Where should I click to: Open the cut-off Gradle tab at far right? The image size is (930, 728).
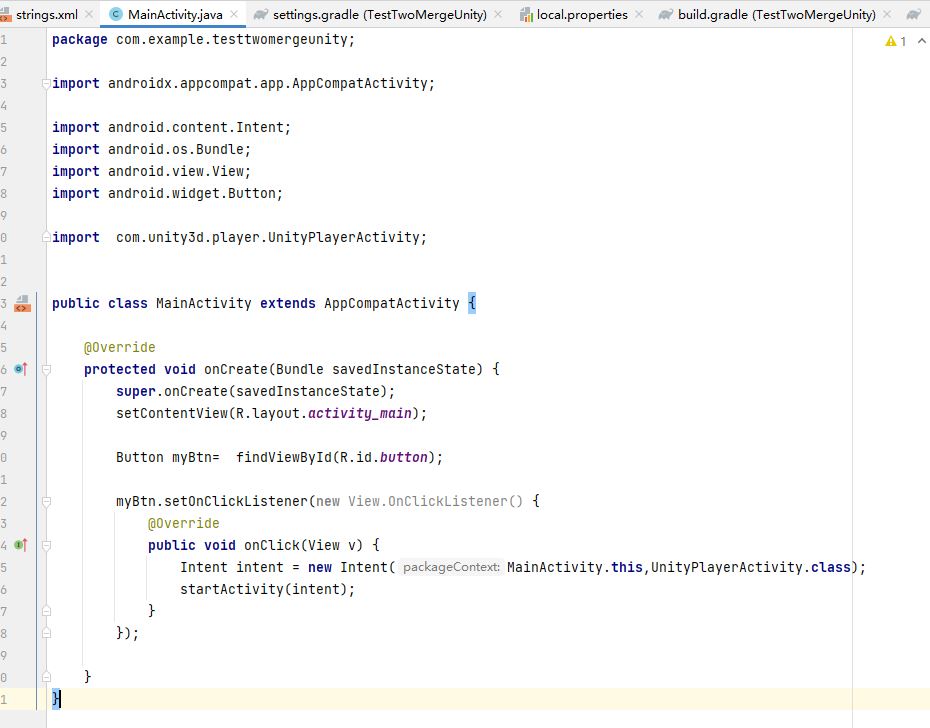click(914, 15)
